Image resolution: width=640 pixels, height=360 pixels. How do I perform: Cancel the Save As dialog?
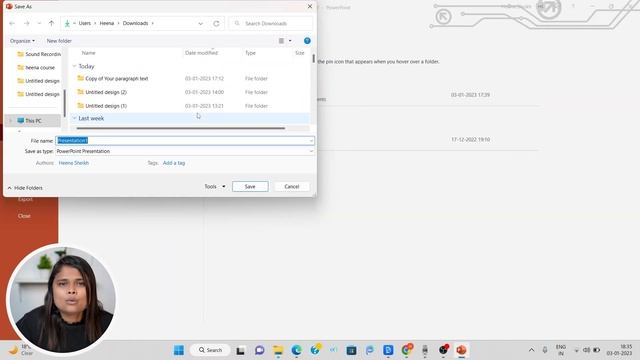click(291, 187)
